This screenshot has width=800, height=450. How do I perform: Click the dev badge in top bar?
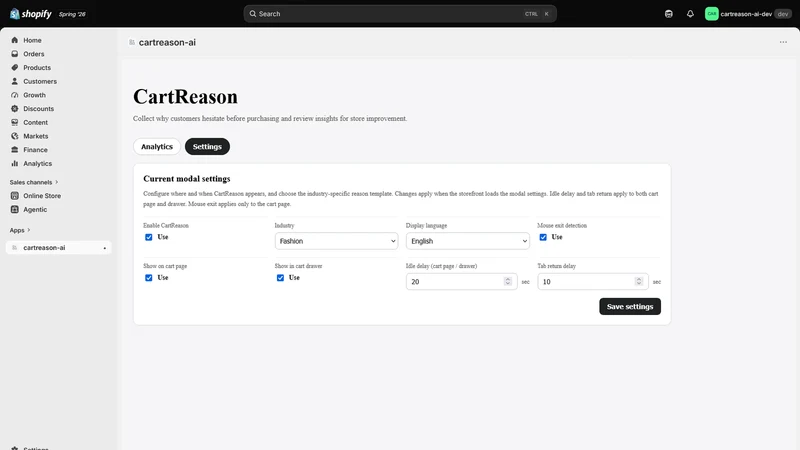tap(783, 14)
